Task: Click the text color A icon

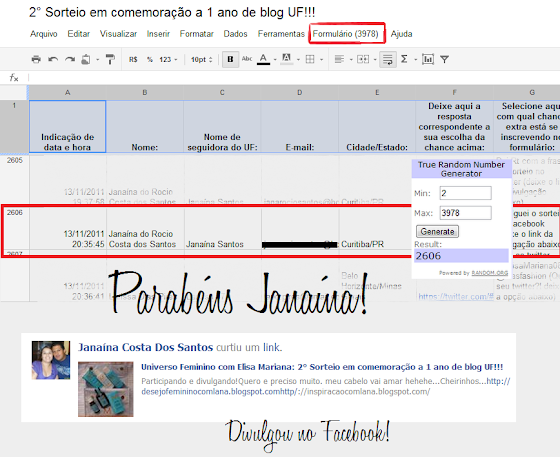Action: pyautogui.click(x=263, y=59)
